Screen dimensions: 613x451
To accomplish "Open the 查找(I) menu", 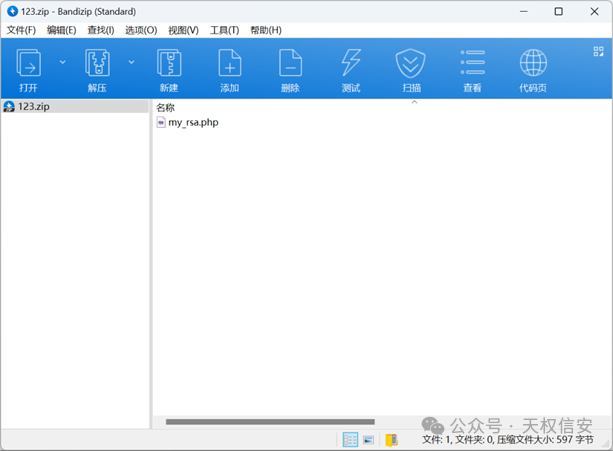I will pos(100,30).
